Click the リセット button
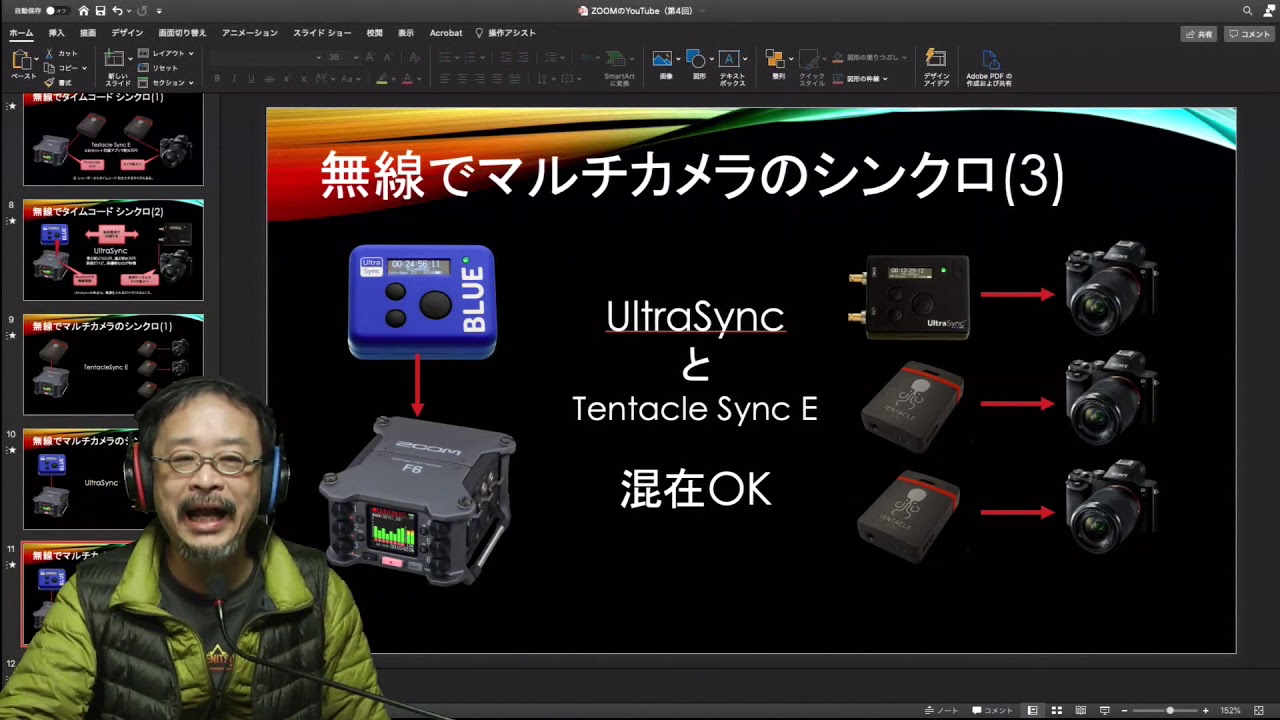The image size is (1280, 720). 158,67
